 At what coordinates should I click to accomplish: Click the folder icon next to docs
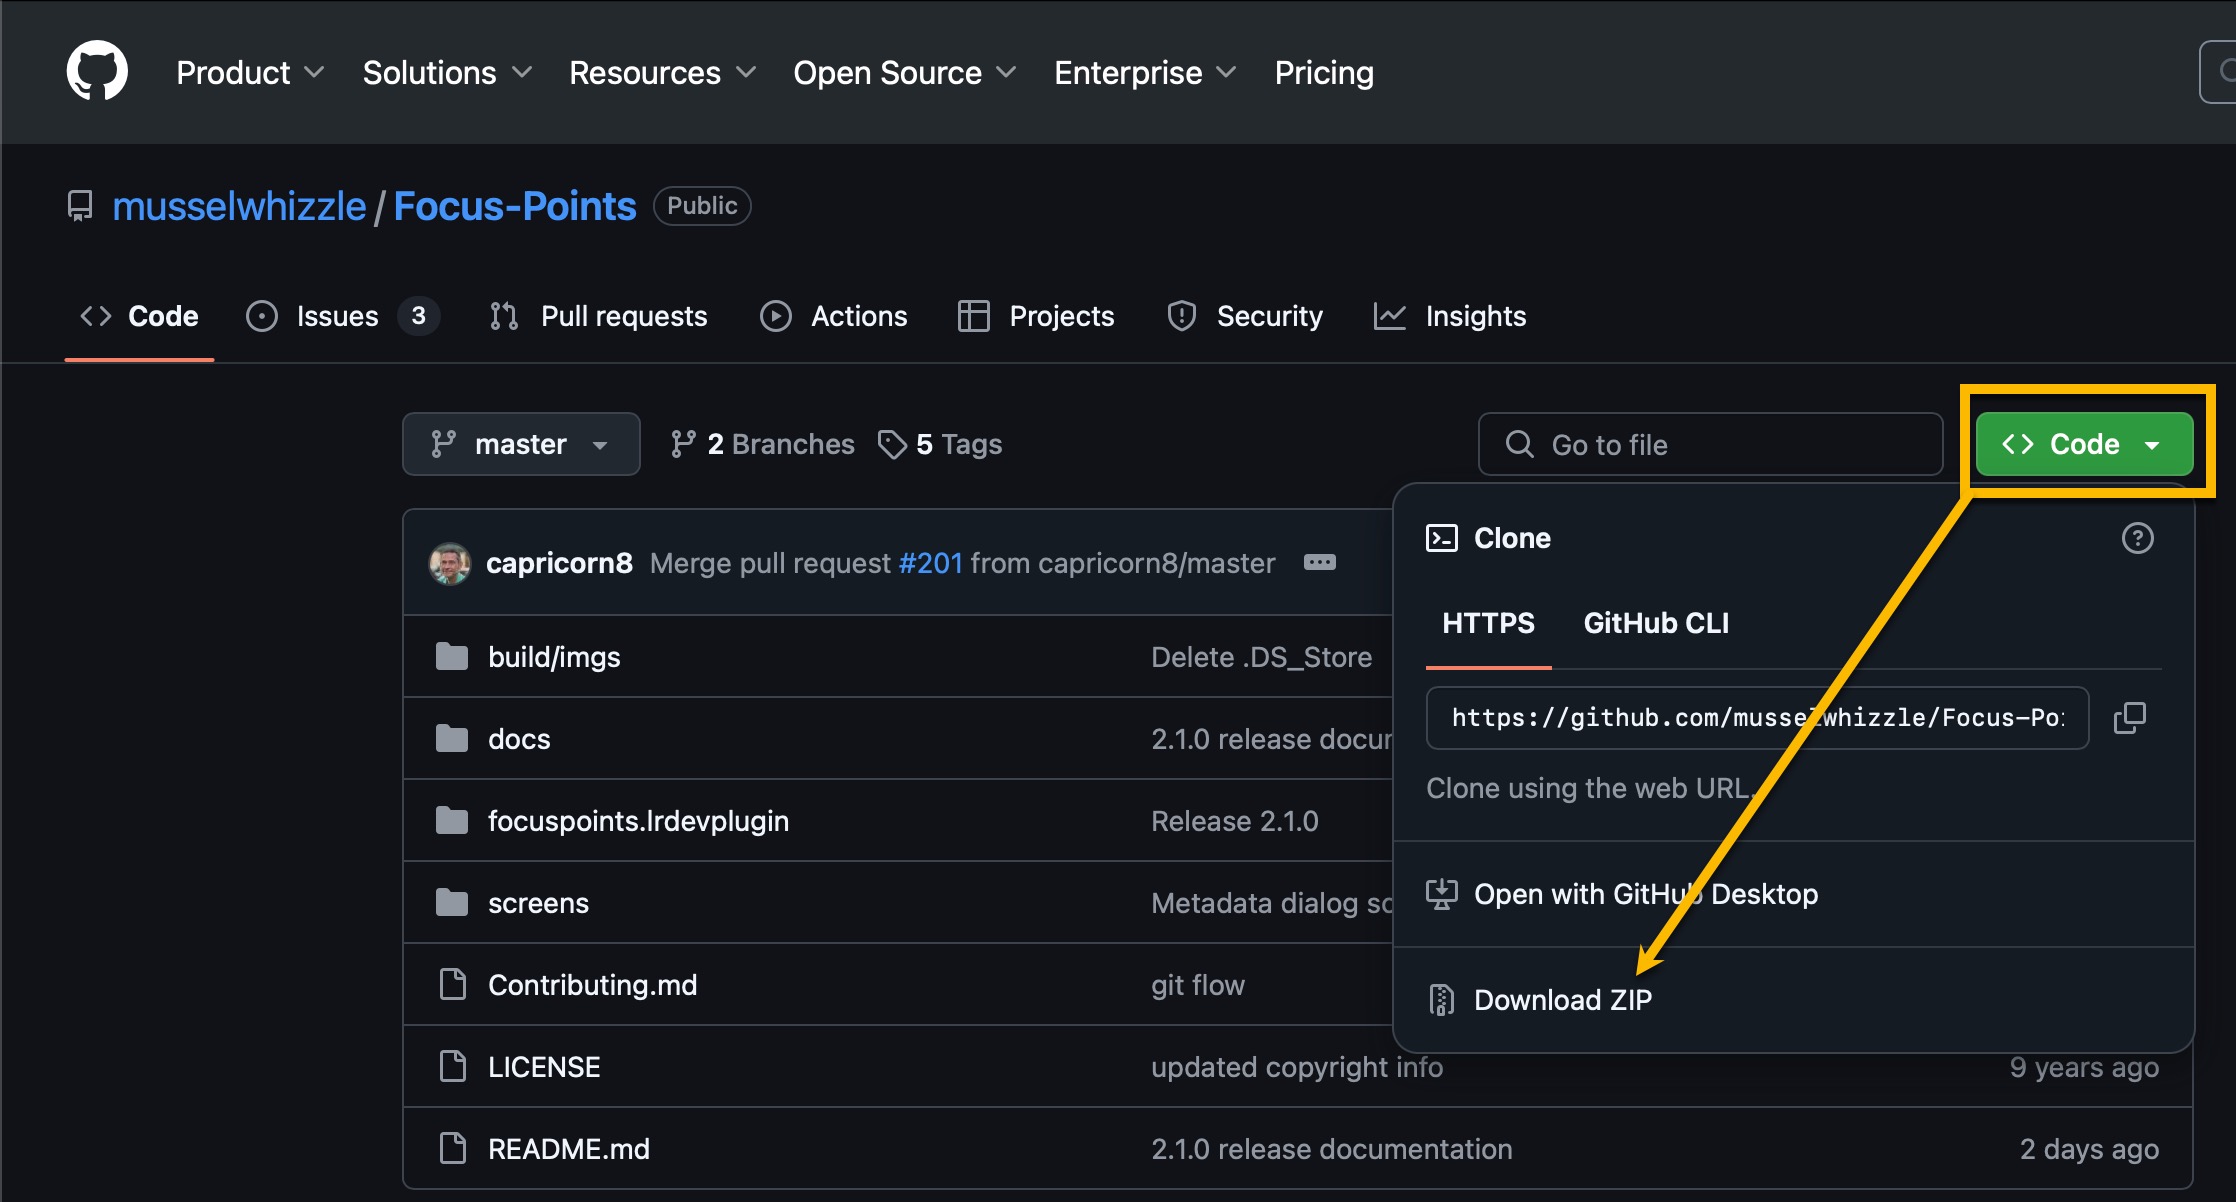(452, 739)
